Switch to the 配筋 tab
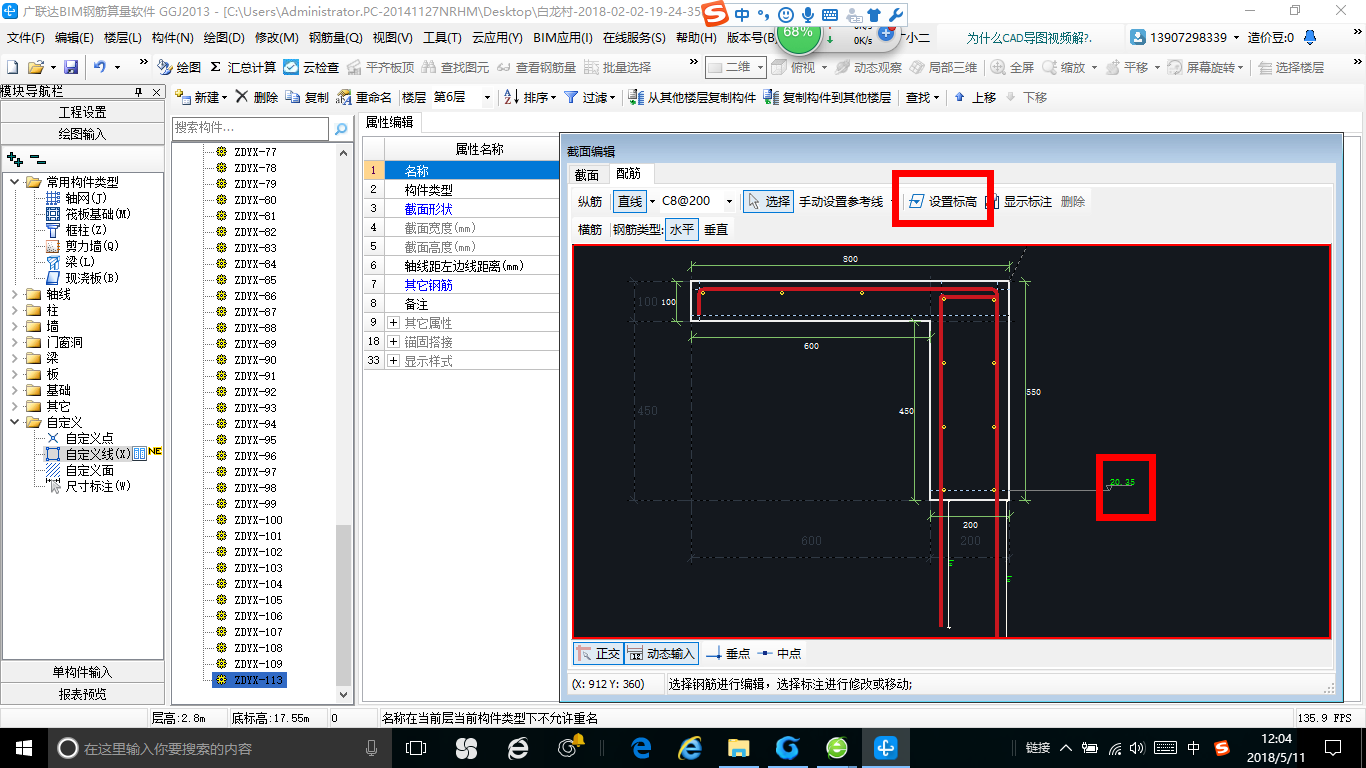Screen dimensions: 1366x768 [628, 174]
